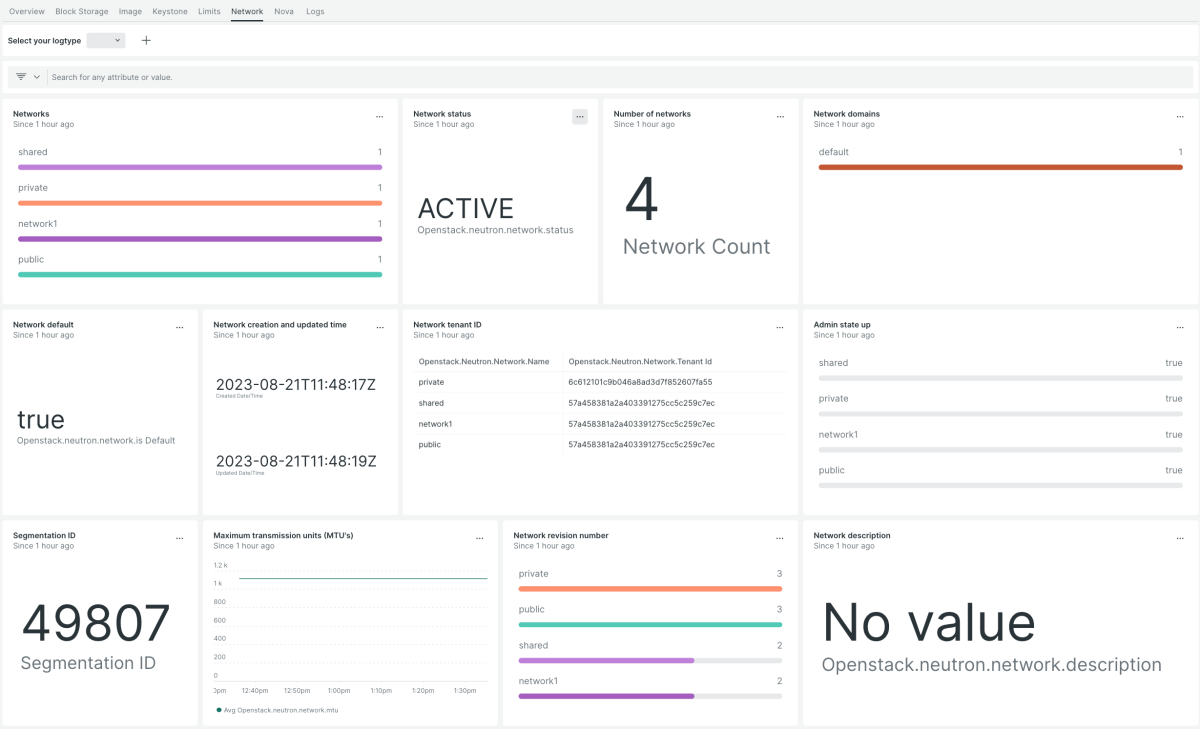Switch to the Block Storage tab

click(81, 11)
